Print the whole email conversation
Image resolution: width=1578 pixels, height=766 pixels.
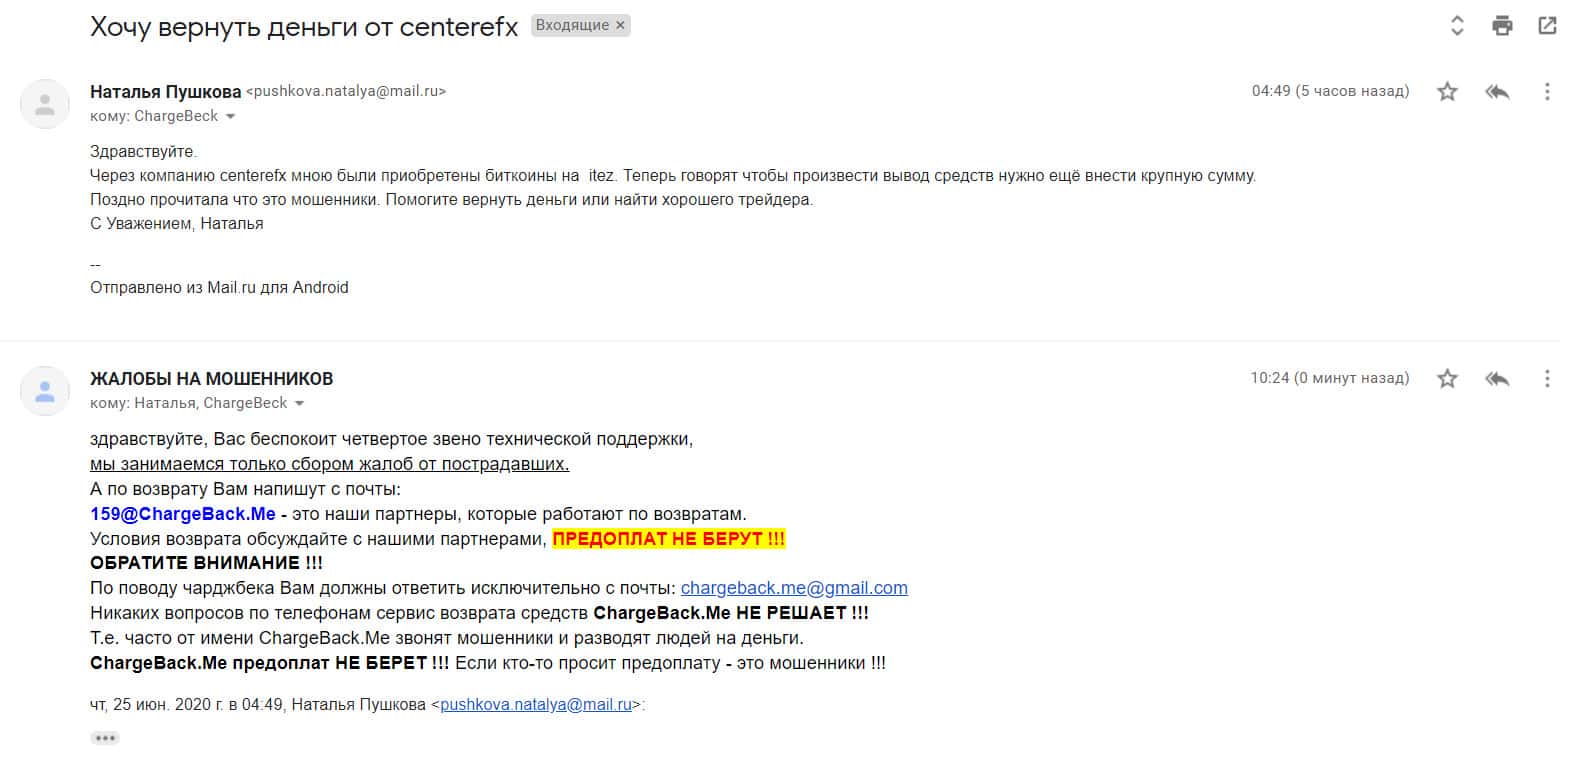[1502, 26]
